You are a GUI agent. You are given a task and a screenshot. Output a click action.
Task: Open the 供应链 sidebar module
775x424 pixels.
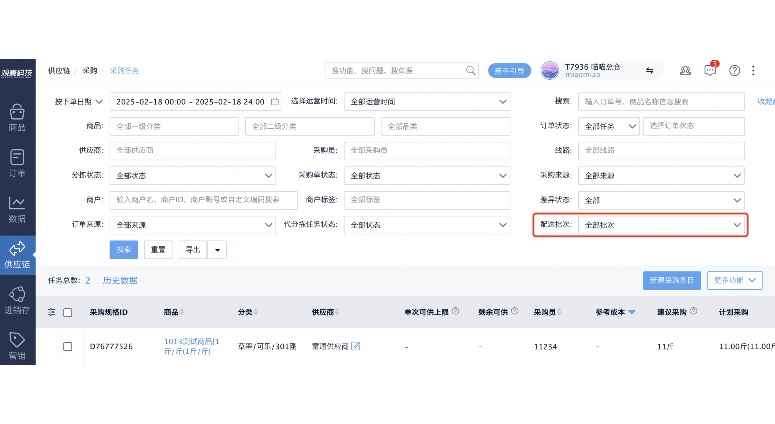(x=17, y=254)
